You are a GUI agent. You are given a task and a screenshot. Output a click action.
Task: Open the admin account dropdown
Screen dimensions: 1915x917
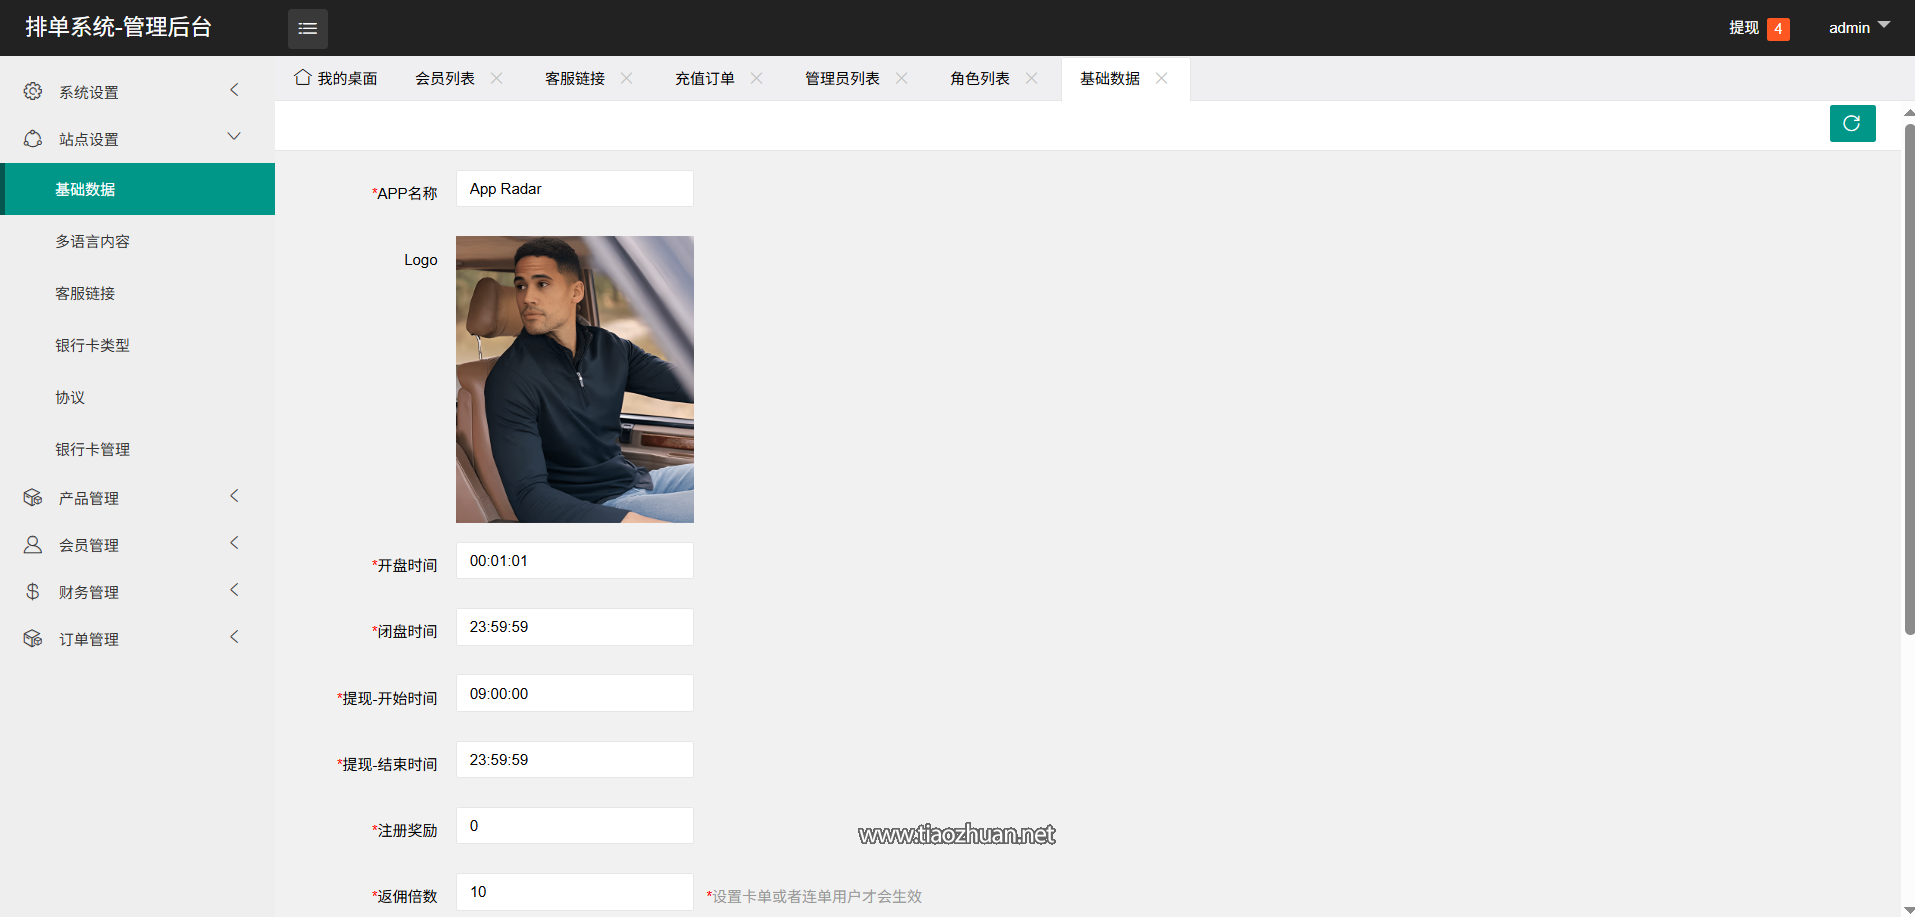pyautogui.click(x=1857, y=28)
